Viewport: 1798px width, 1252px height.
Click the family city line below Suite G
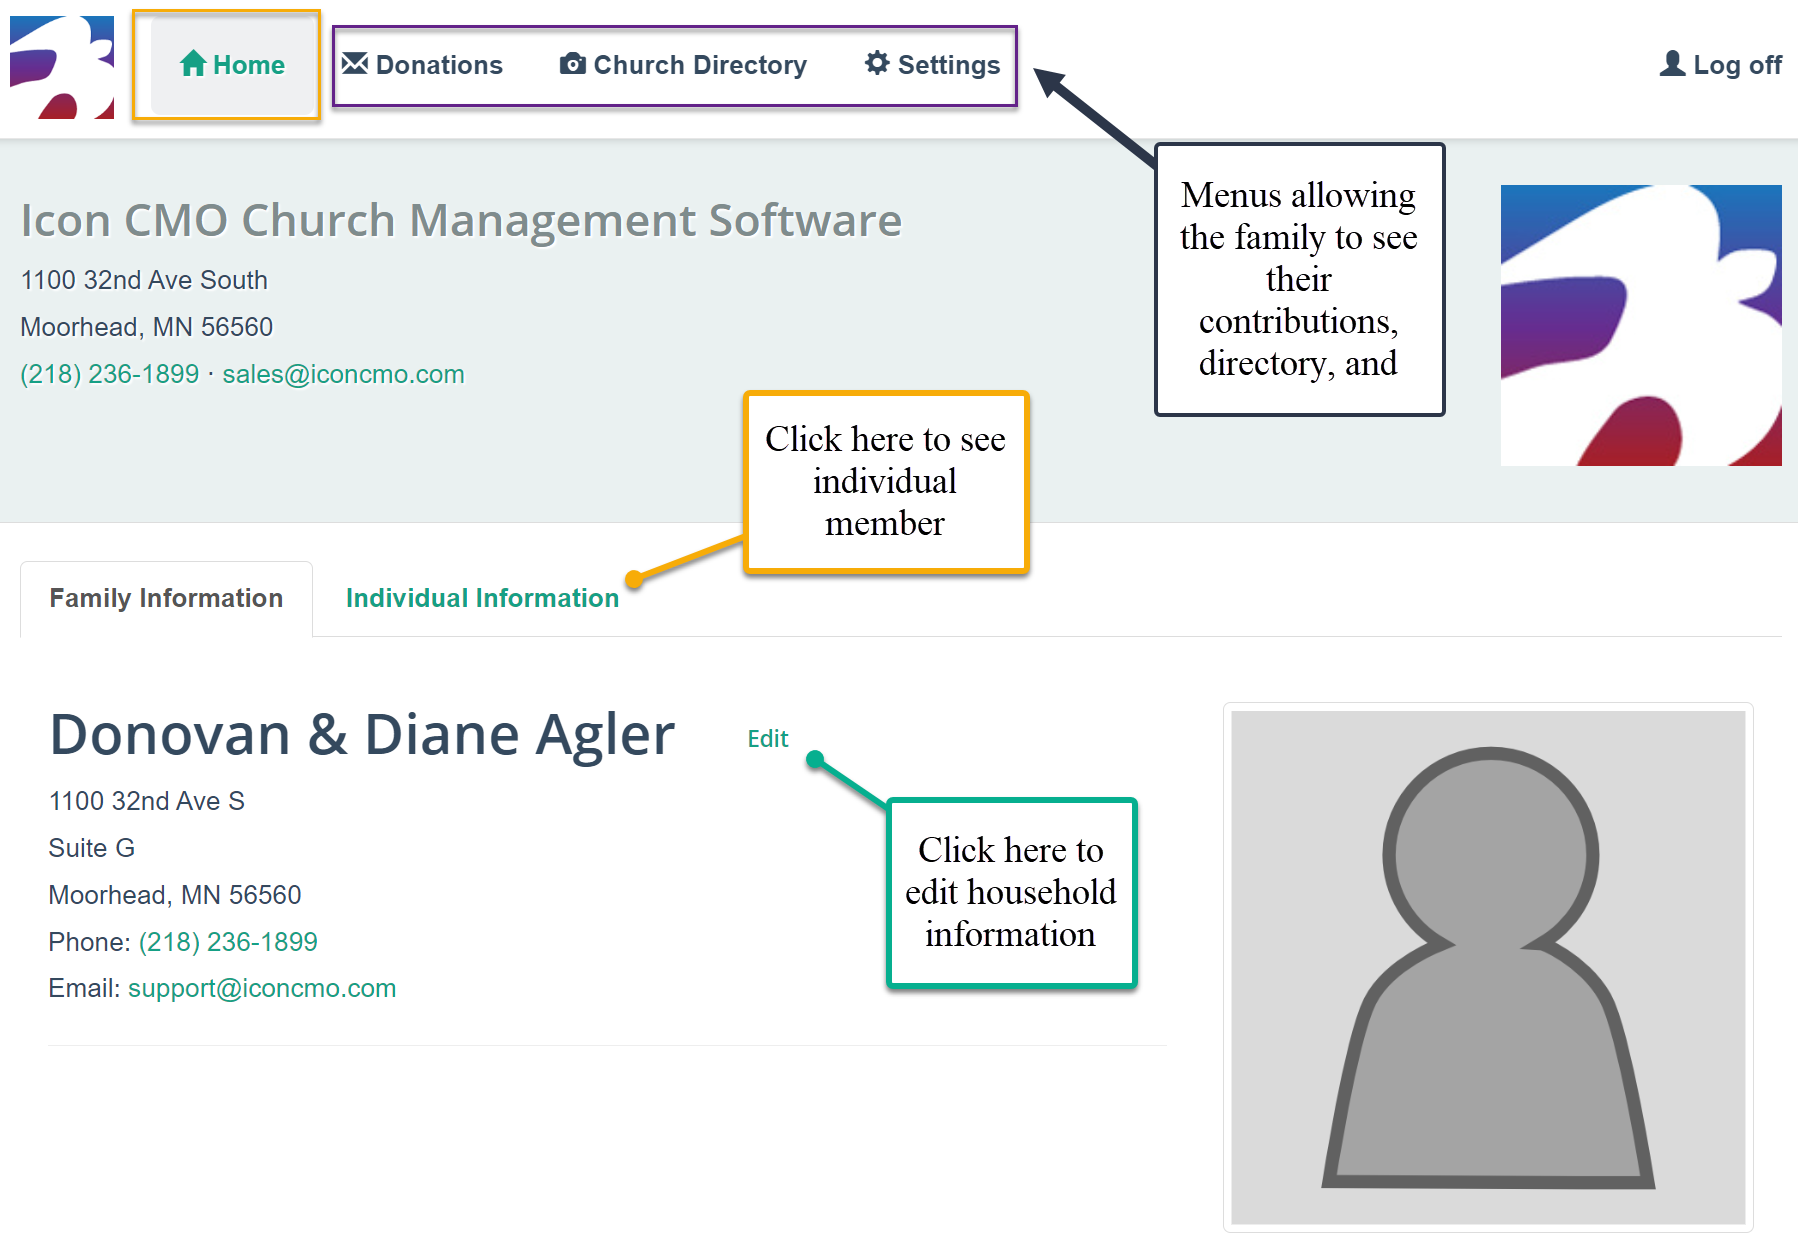tap(175, 895)
